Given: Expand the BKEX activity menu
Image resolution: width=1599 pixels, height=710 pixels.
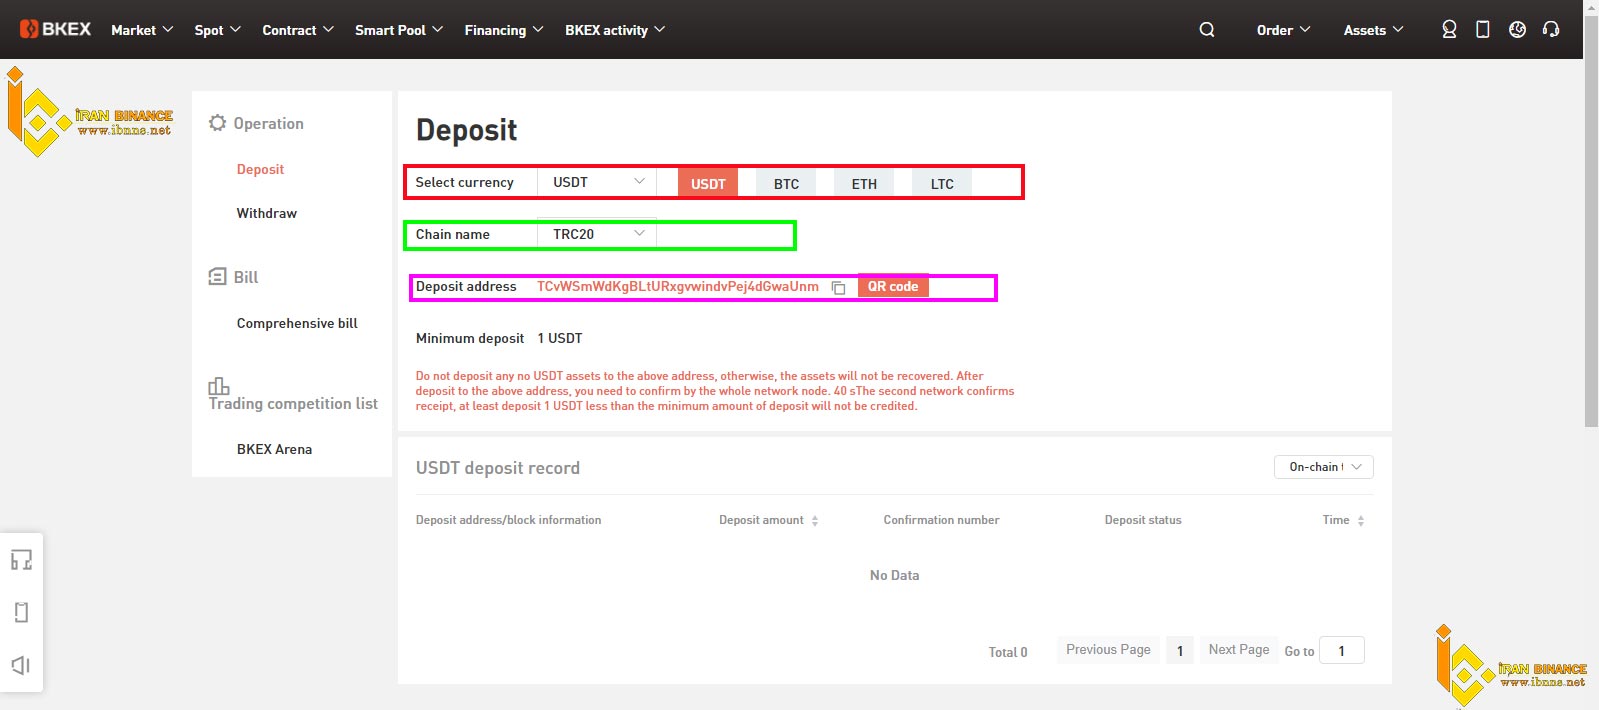Looking at the screenshot, I should click(615, 30).
